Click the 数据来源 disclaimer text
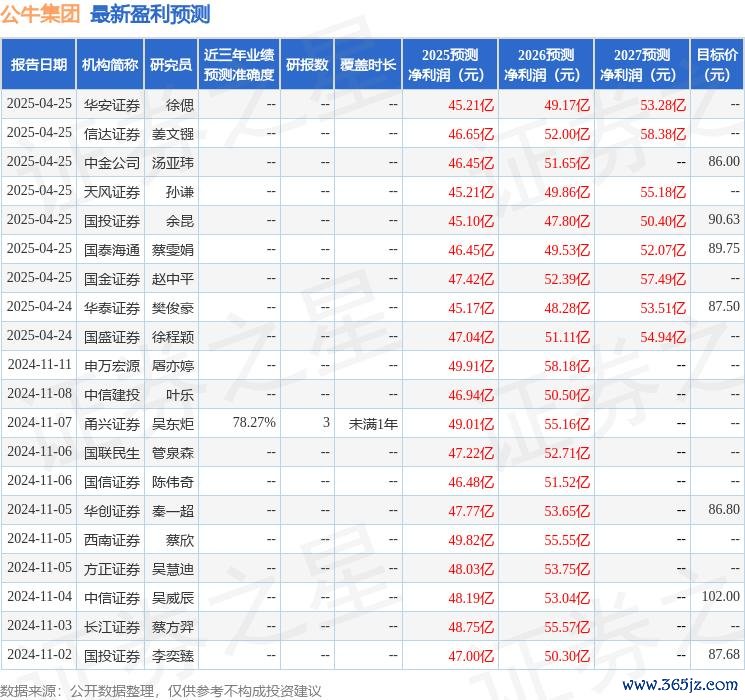The image size is (745, 700). (161, 691)
